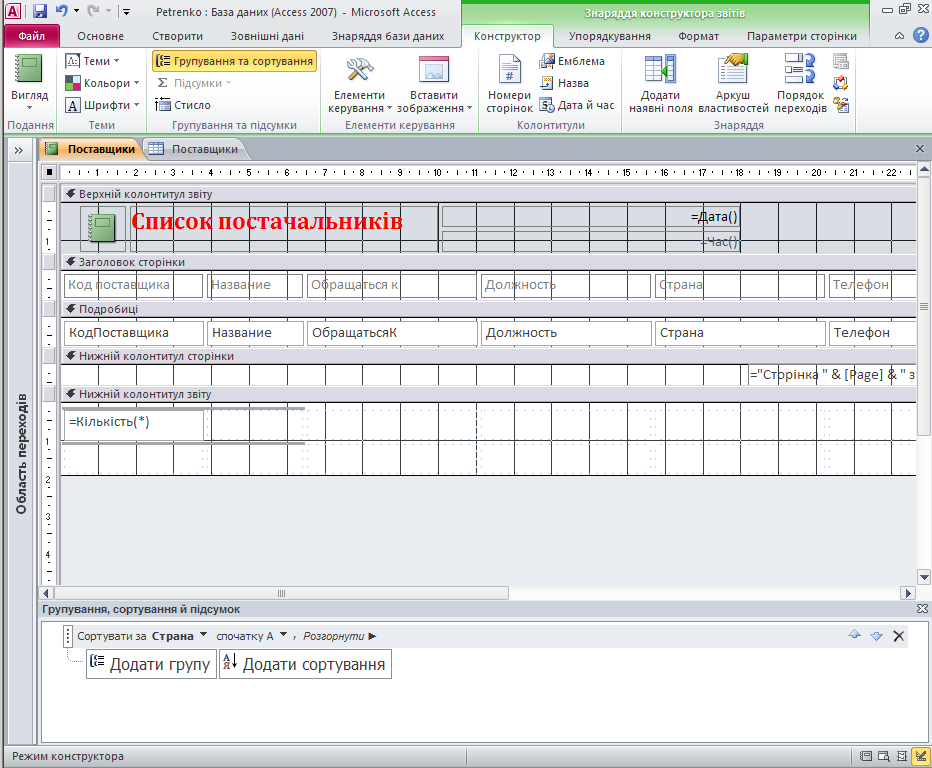
Task: Delete the Страна sort level
Action: click(x=898, y=636)
